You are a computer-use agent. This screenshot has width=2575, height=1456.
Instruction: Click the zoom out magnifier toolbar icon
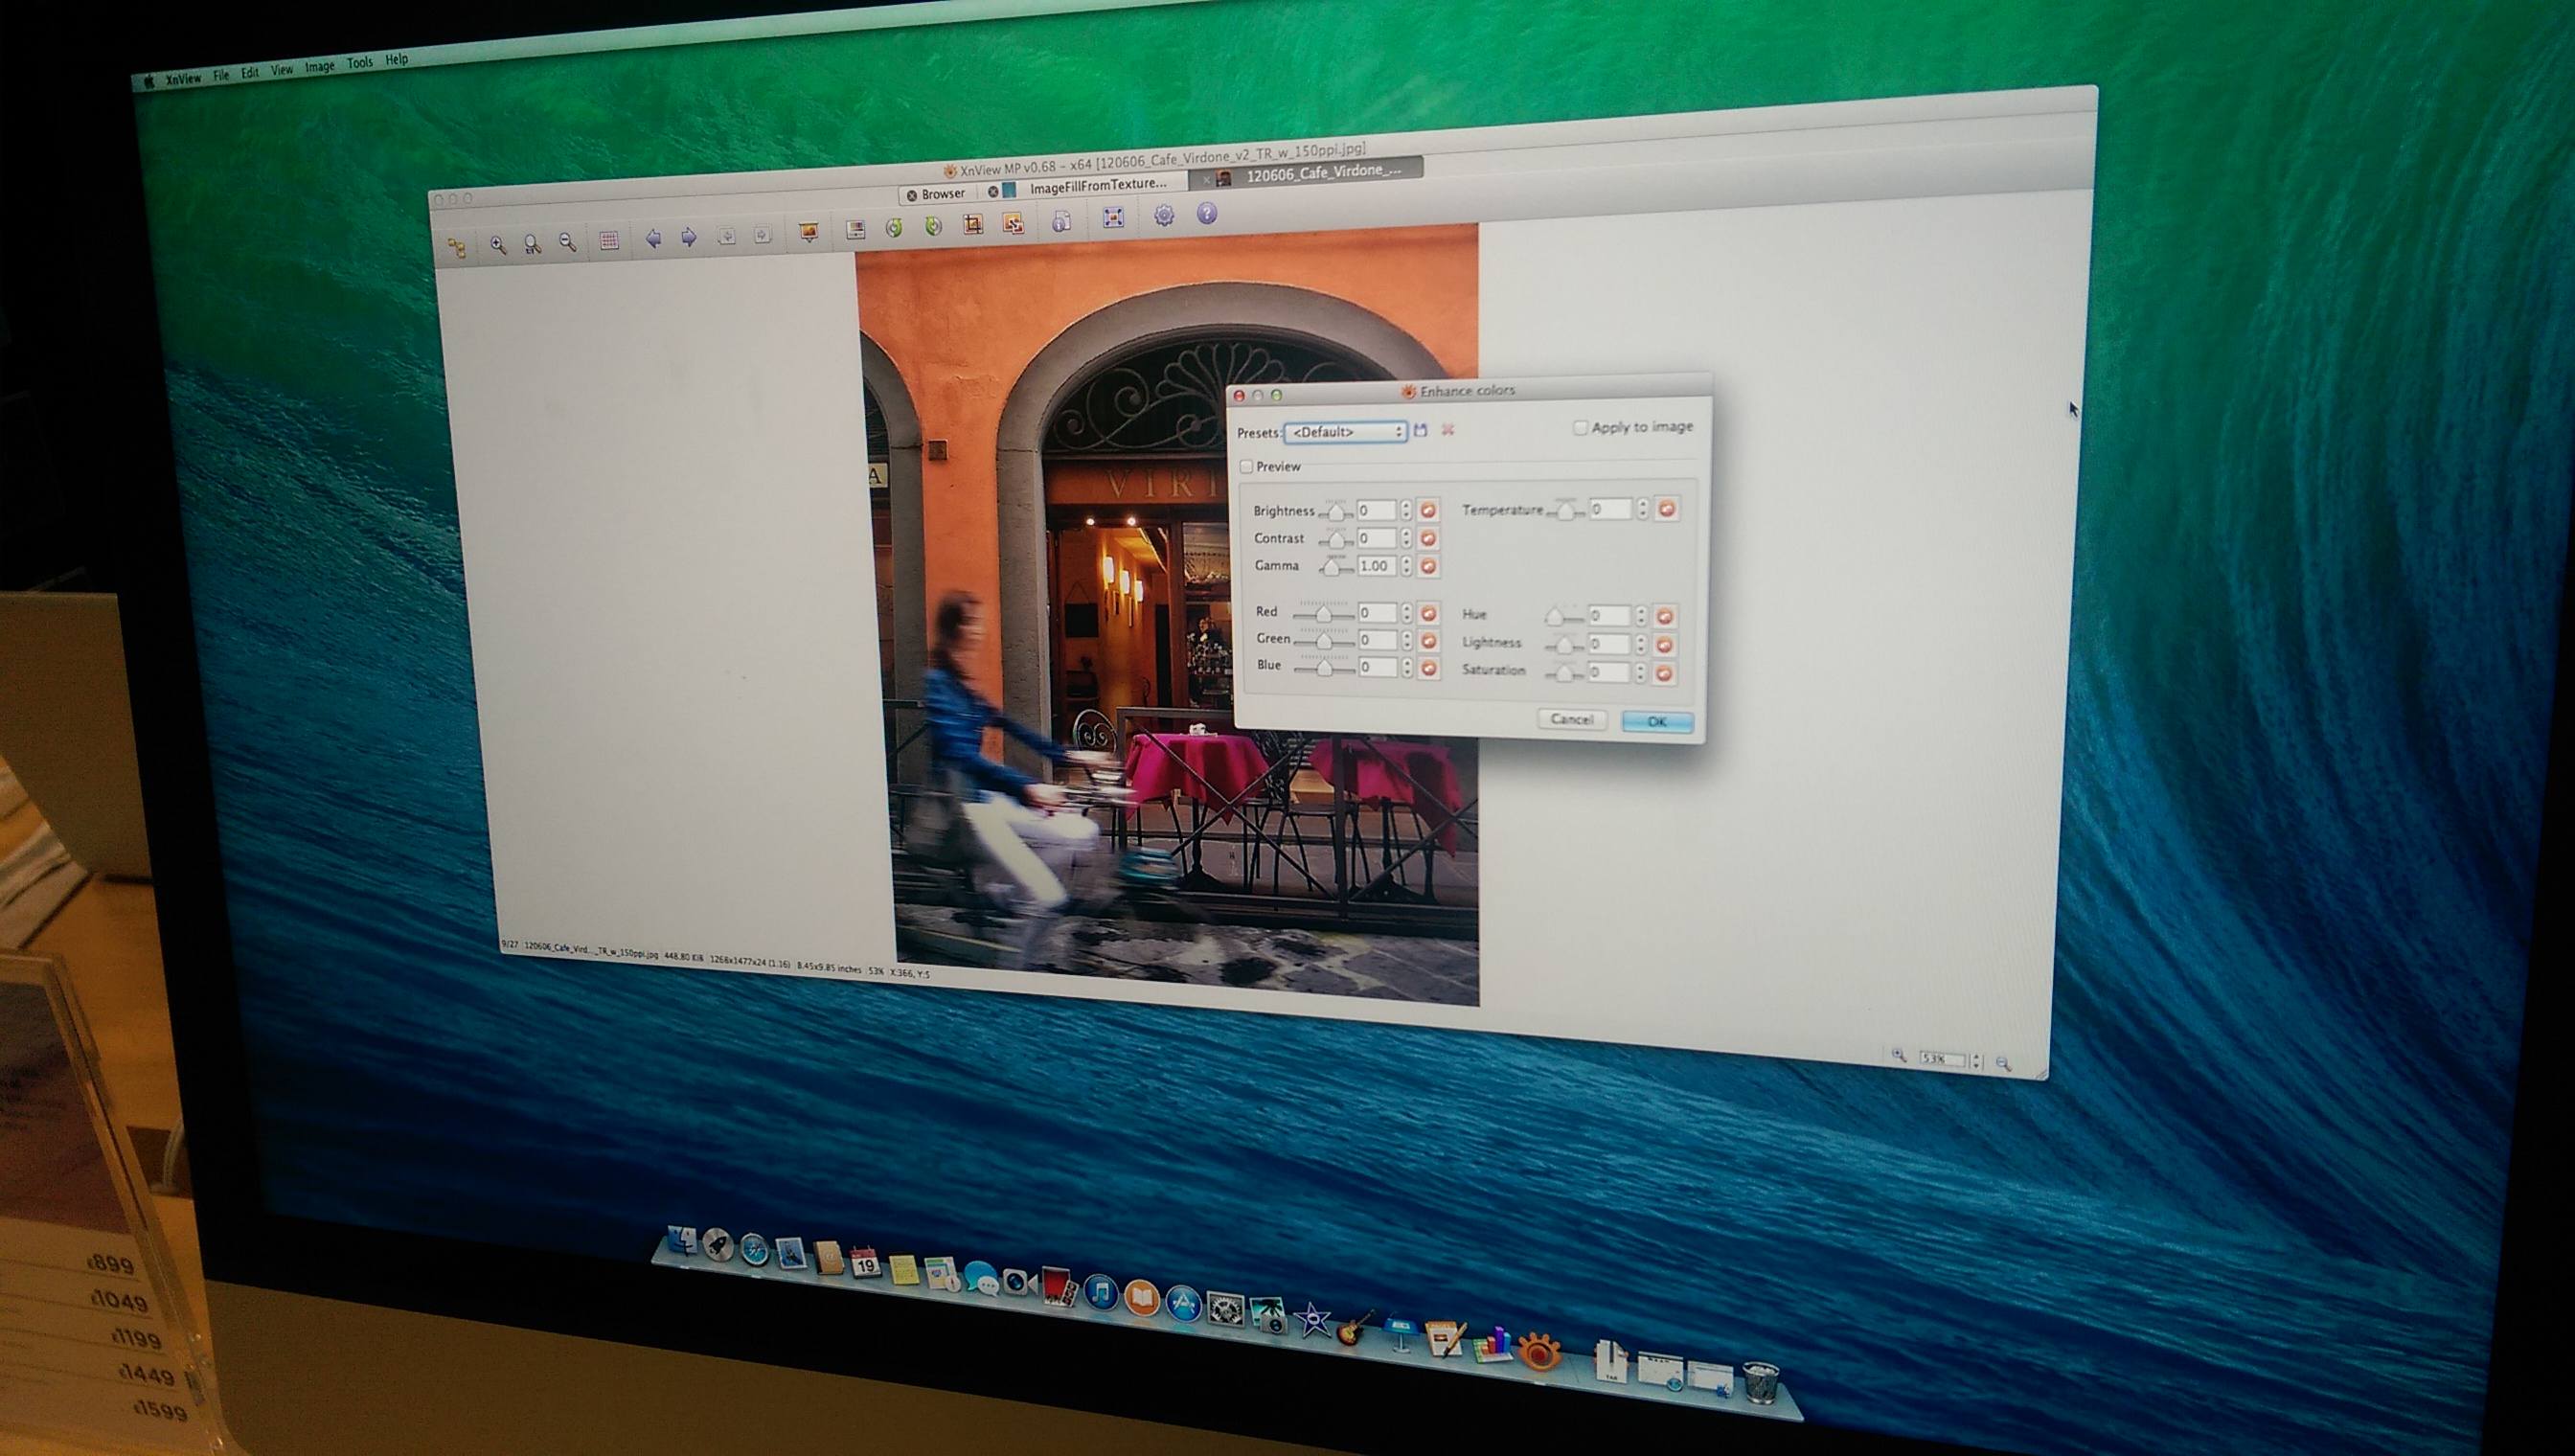click(567, 242)
